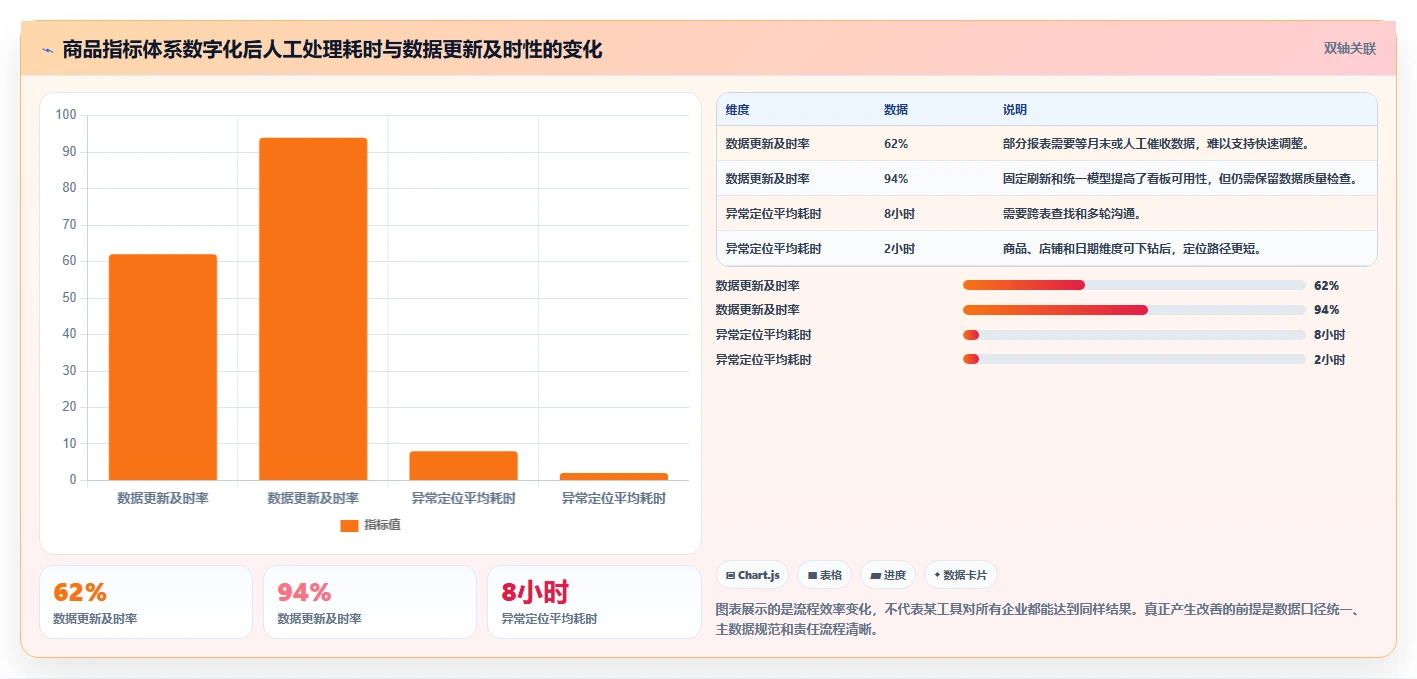The height and width of the screenshot is (679, 1417).
Task: Click the lightning icon beside the dashboard title
Action: (x=48, y=50)
